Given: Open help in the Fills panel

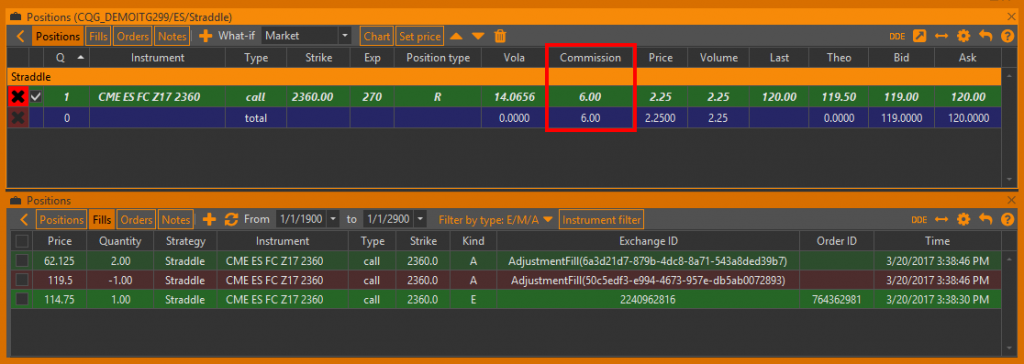Looking at the screenshot, I should coord(1007,220).
